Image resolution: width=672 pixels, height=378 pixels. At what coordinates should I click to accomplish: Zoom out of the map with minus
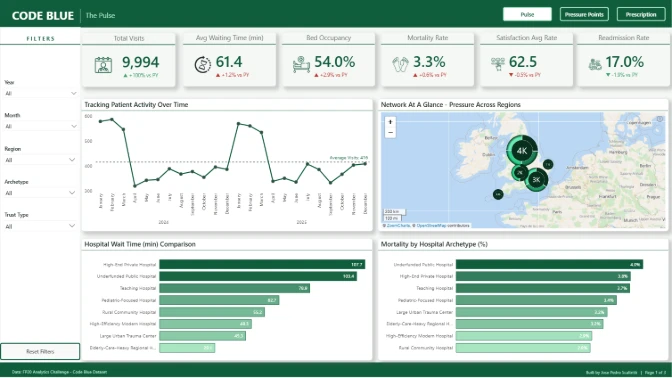(390, 132)
